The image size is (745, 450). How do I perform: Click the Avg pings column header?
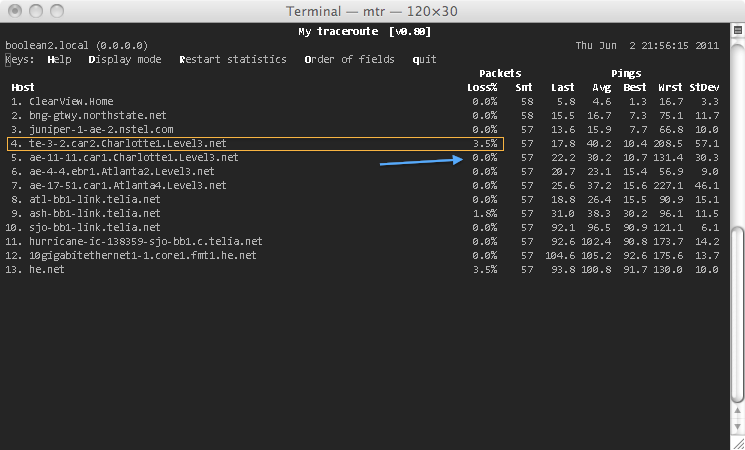pos(602,87)
